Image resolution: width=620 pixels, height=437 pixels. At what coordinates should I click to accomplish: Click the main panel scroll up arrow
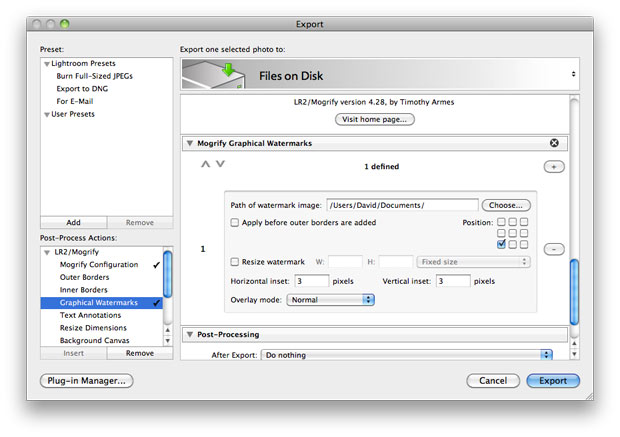coord(574,343)
